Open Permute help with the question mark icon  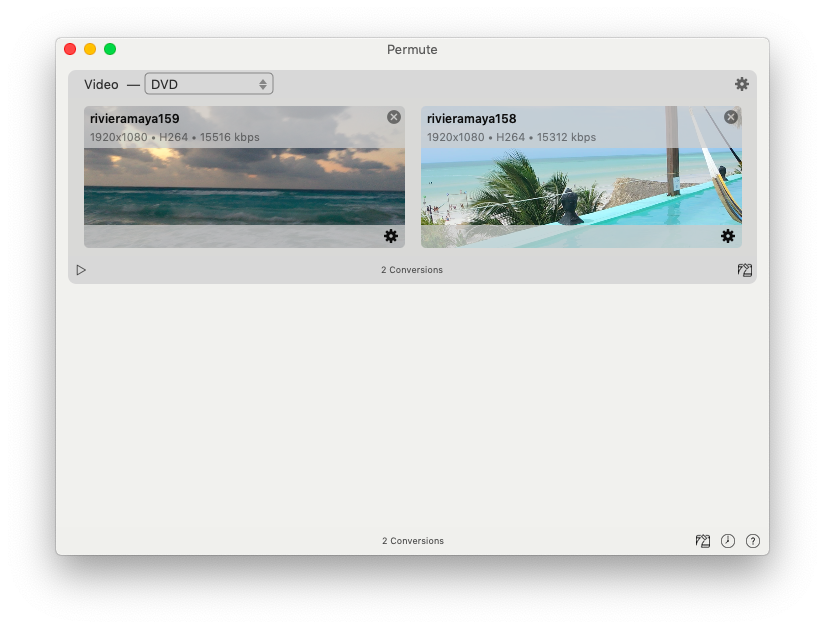752,540
